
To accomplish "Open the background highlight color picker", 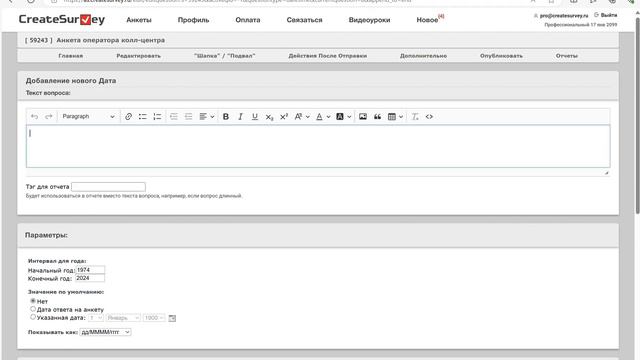I will 343,117.
